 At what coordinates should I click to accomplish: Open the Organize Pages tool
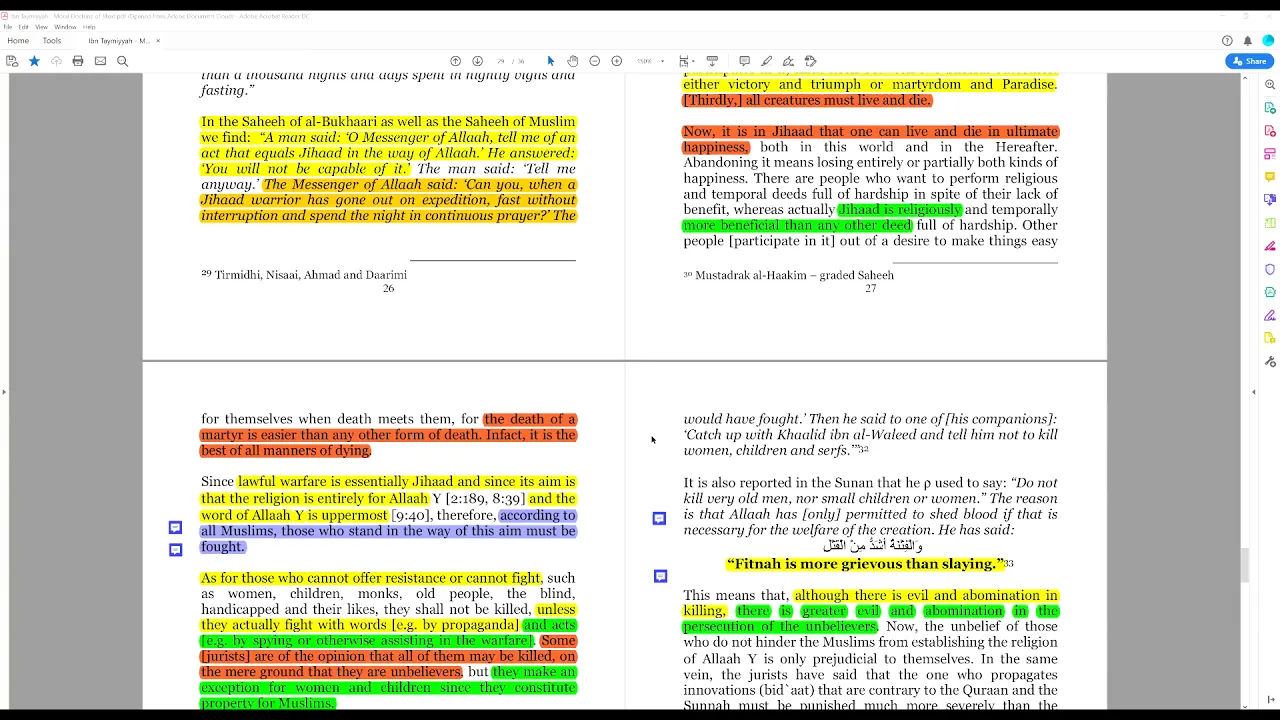click(1270, 223)
